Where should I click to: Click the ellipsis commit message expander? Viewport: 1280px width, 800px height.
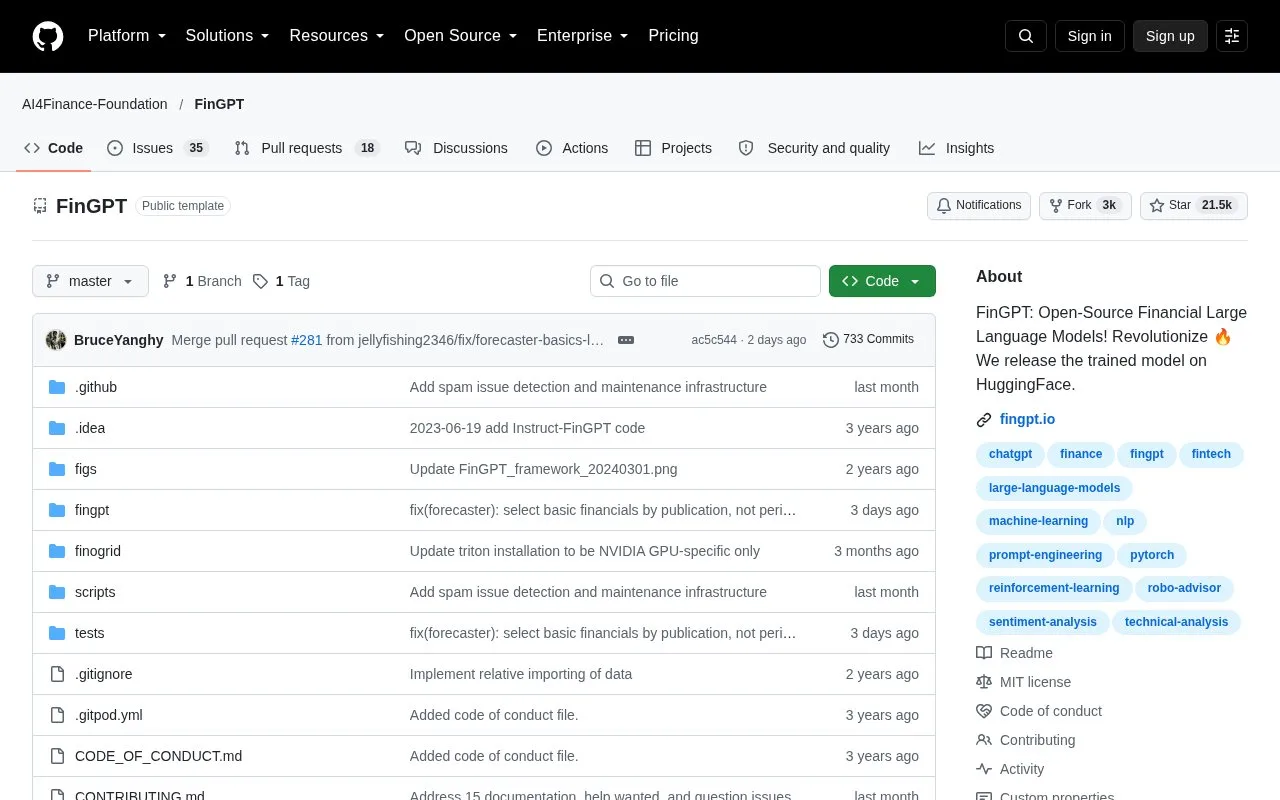click(x=626, y=340)
